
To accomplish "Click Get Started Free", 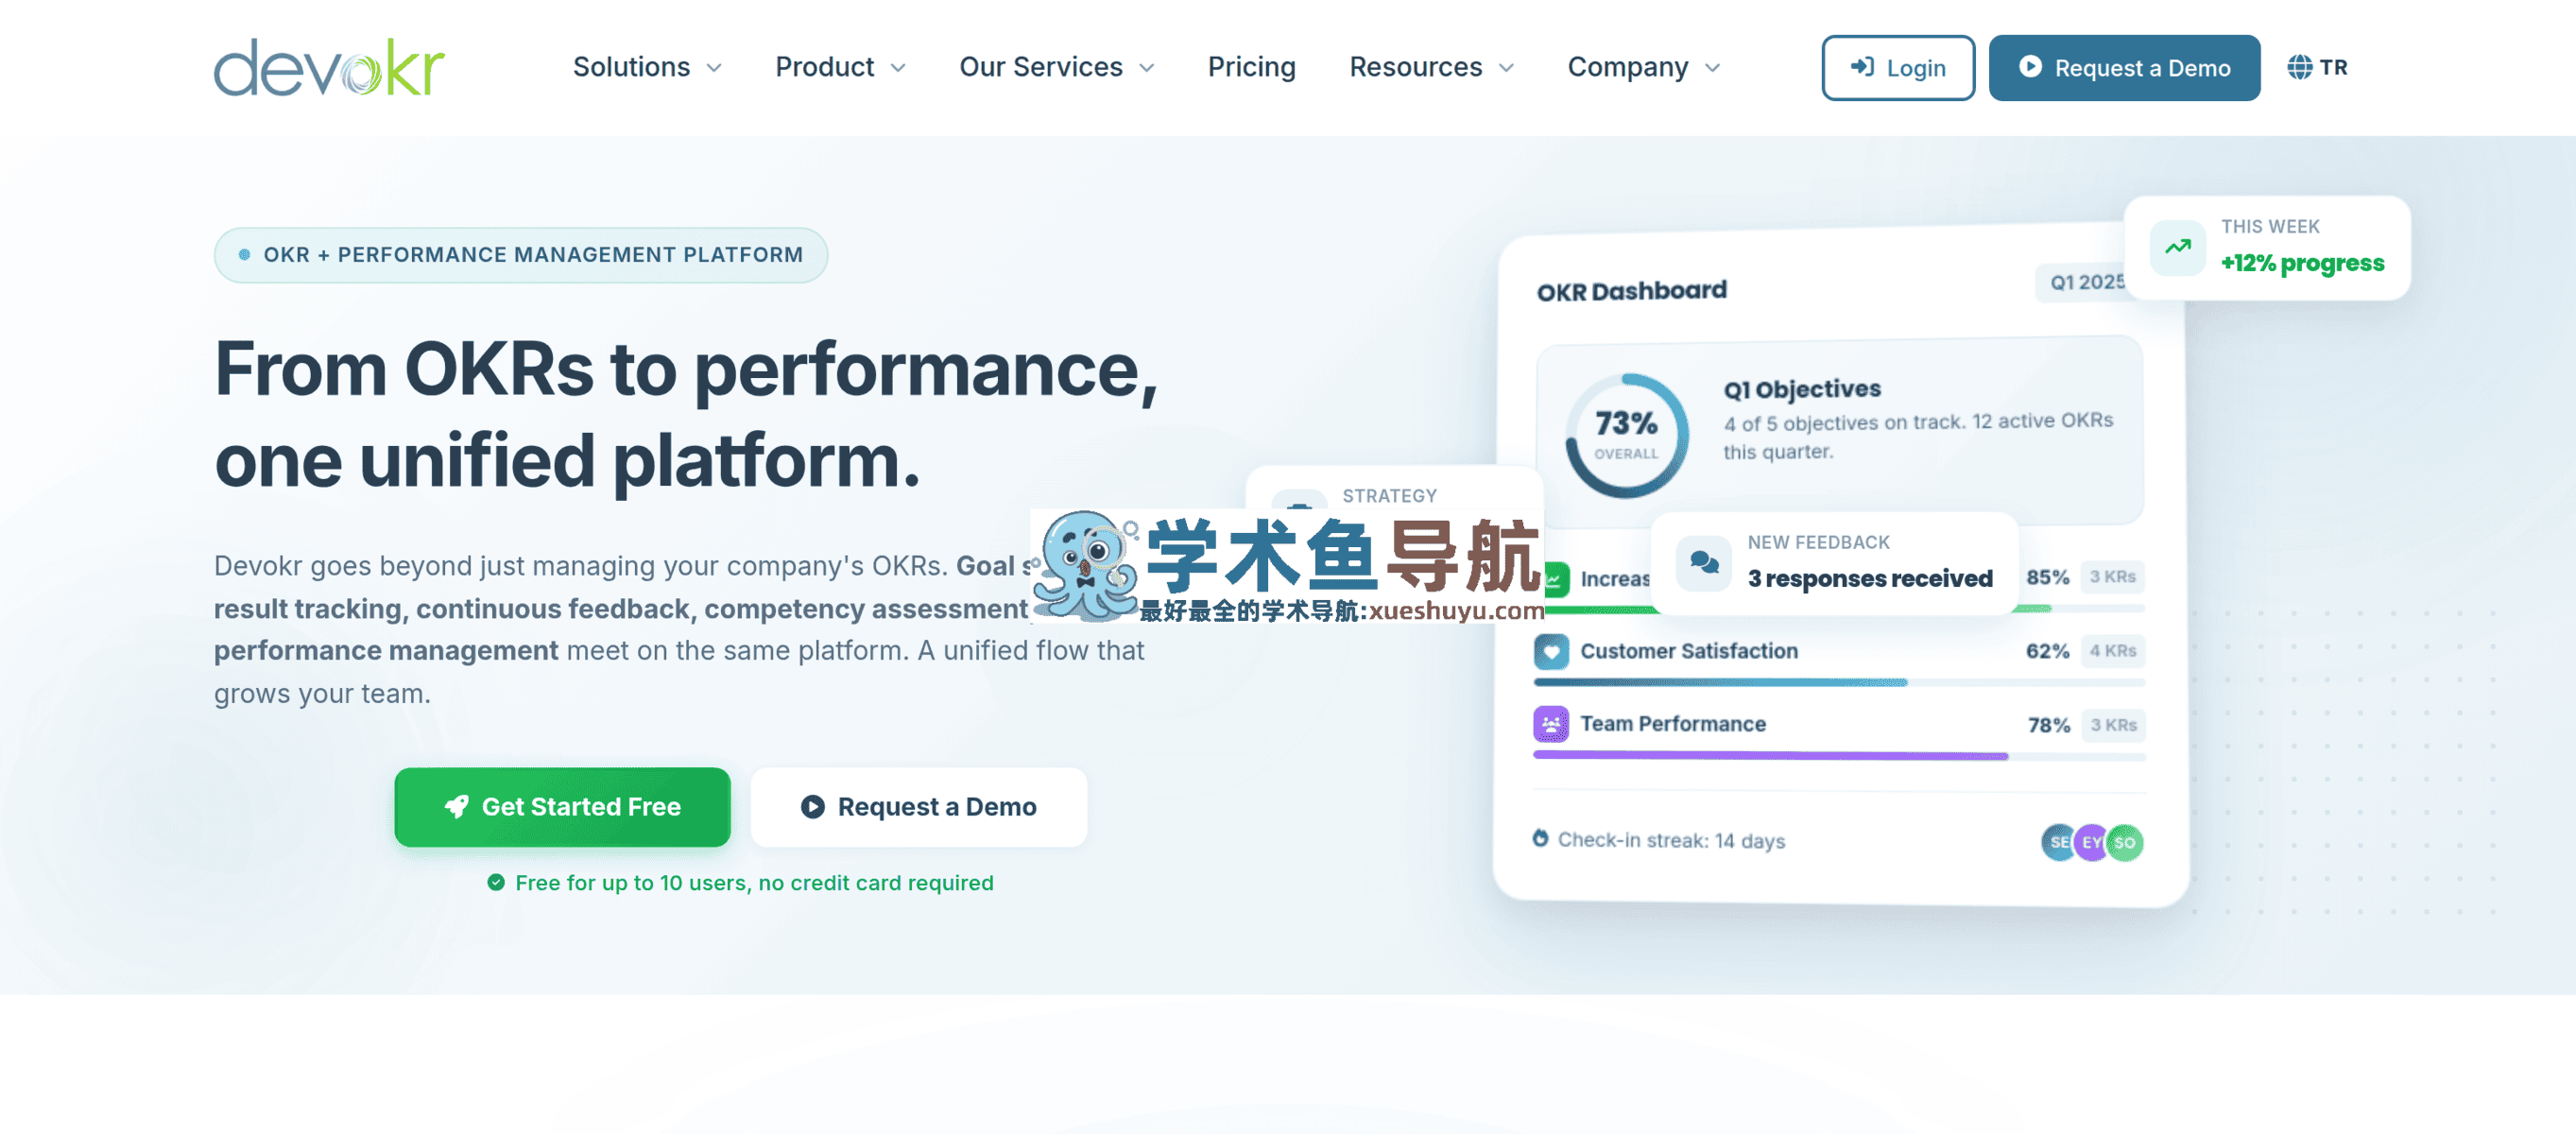I will (562, 806).
